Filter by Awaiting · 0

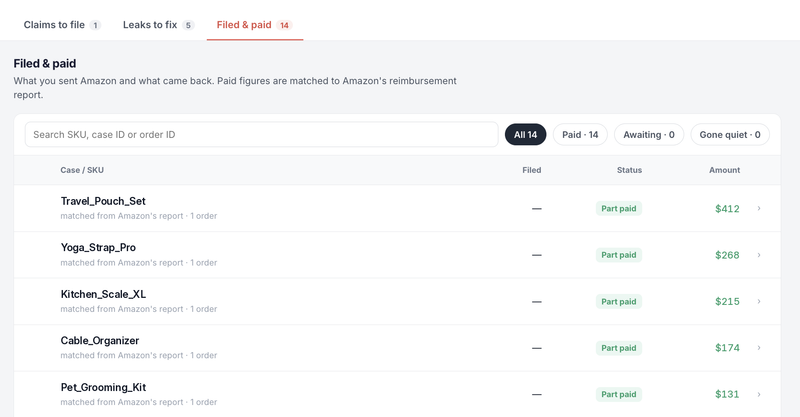[x=648, y=135]
